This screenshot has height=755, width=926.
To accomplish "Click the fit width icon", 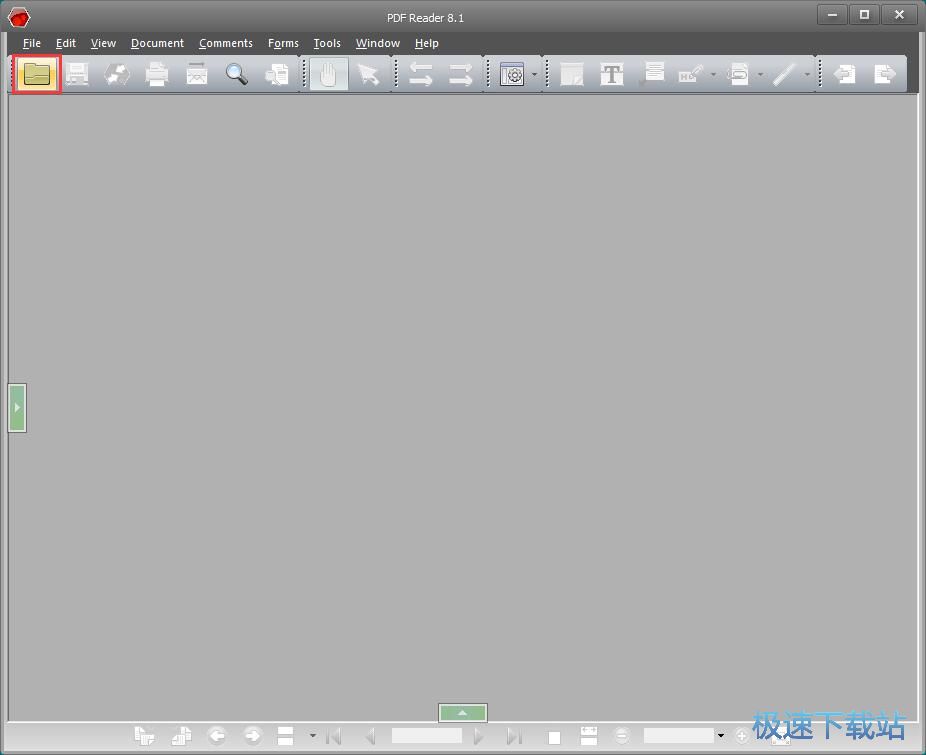I will pos(589,736).
